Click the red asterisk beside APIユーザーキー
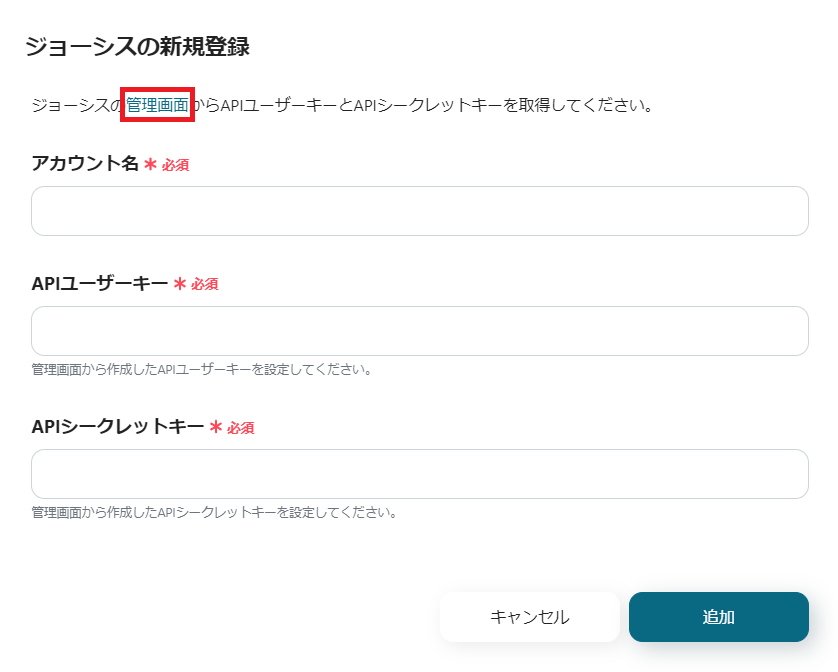Image resolution: width=838 pixels, height=672 pixels. 180,284
